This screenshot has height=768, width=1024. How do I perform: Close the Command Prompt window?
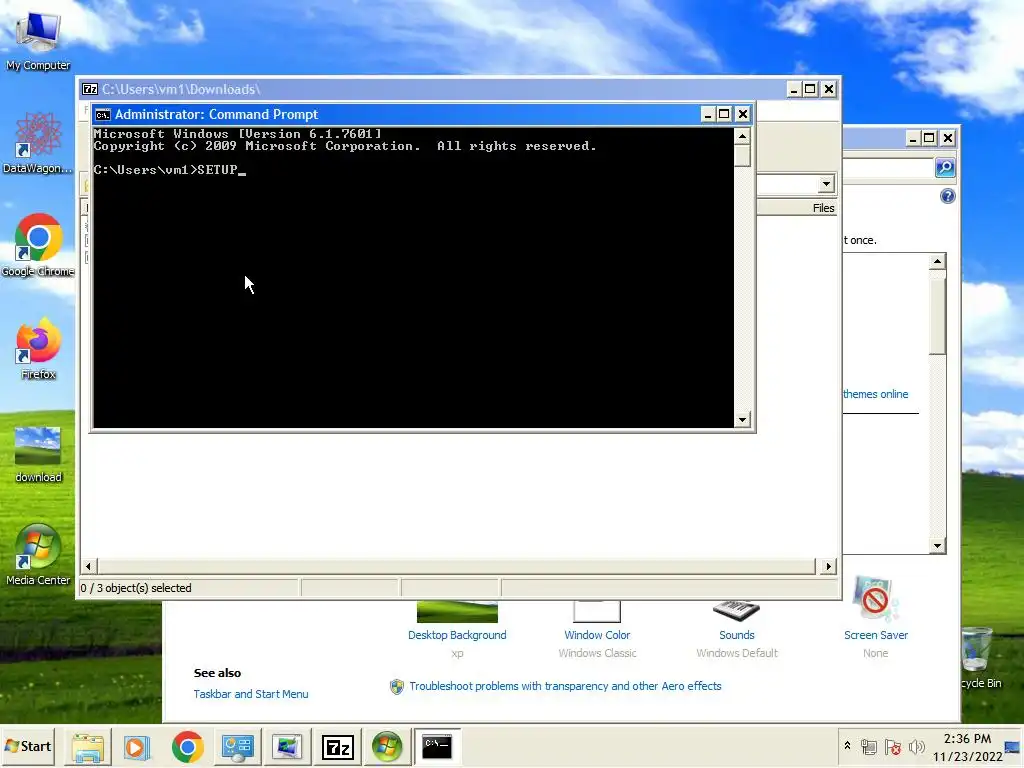point(743,114)
